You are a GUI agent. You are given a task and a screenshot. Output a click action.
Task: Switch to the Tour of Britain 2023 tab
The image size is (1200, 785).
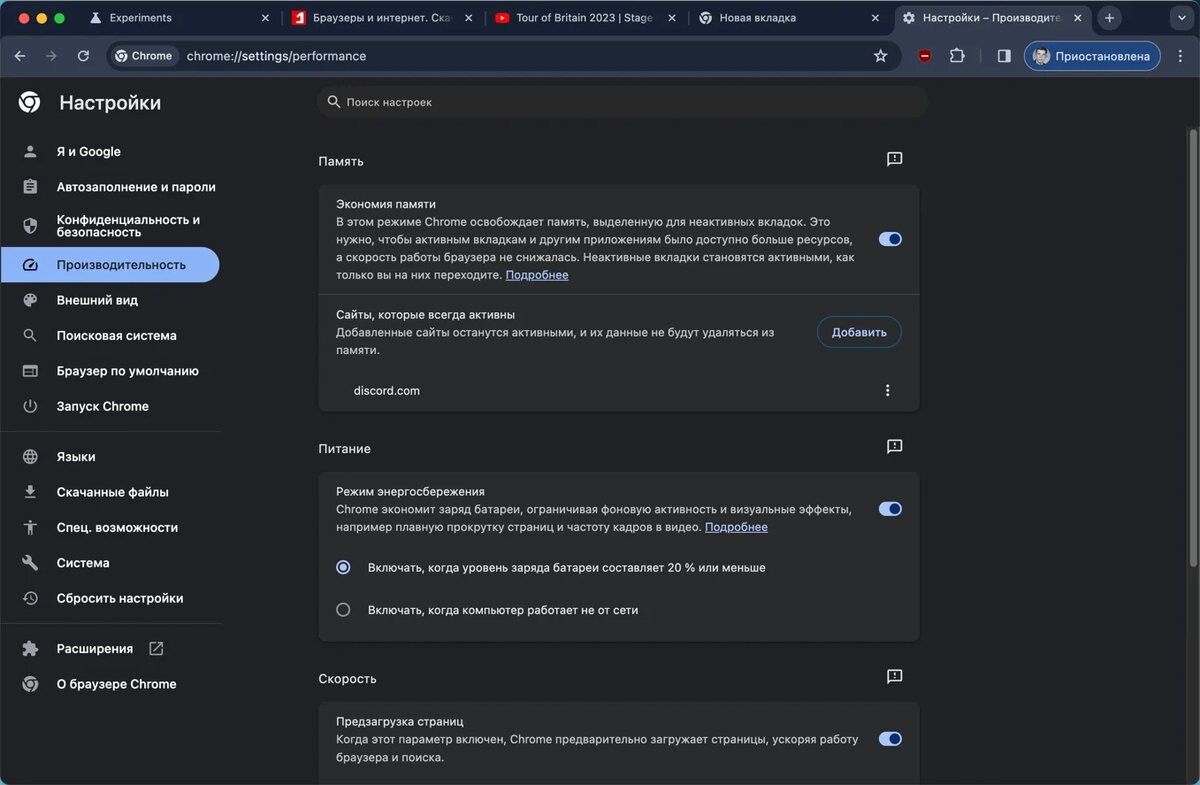(x=585, y=18)
